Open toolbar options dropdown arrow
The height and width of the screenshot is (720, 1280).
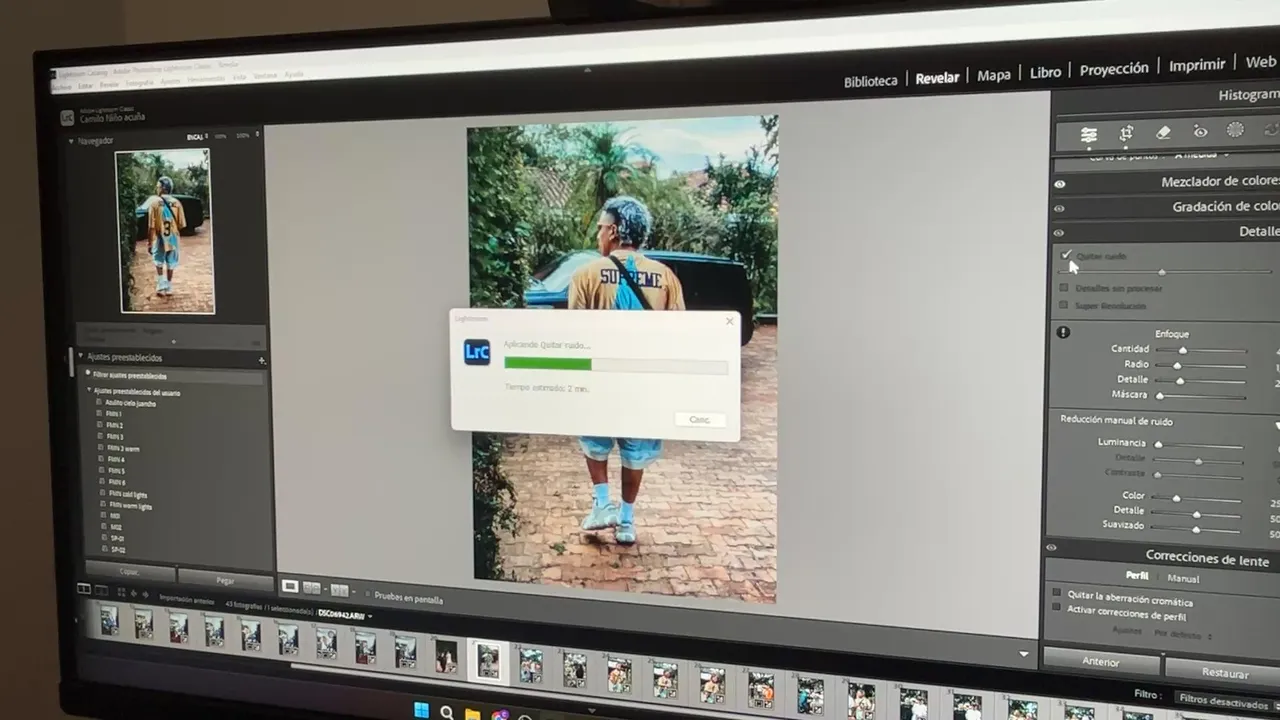(1023, 654)
